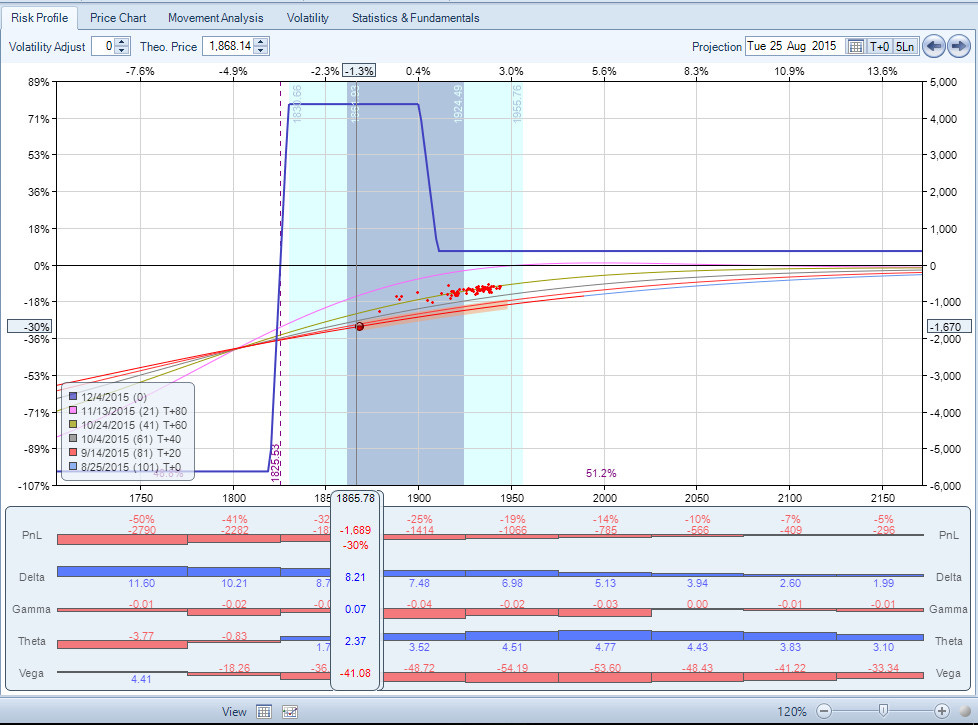
Task: Step projection date backward with left arrow
Action: coord(934,46)
